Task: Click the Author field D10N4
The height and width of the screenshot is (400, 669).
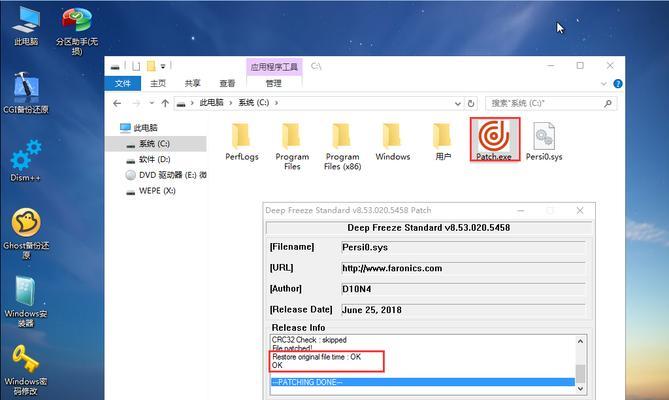Action: coord(463,289)
